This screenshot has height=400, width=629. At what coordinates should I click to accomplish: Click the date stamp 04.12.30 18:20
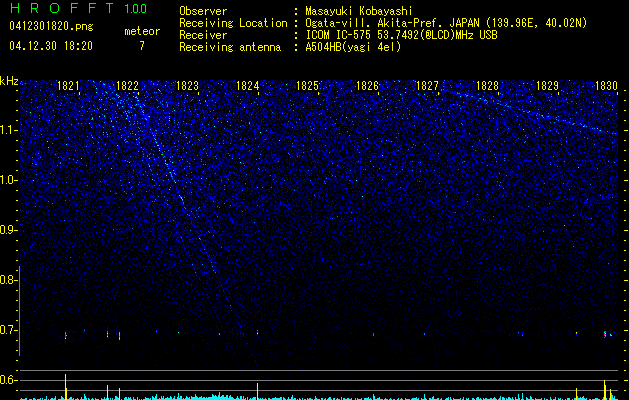51,46
